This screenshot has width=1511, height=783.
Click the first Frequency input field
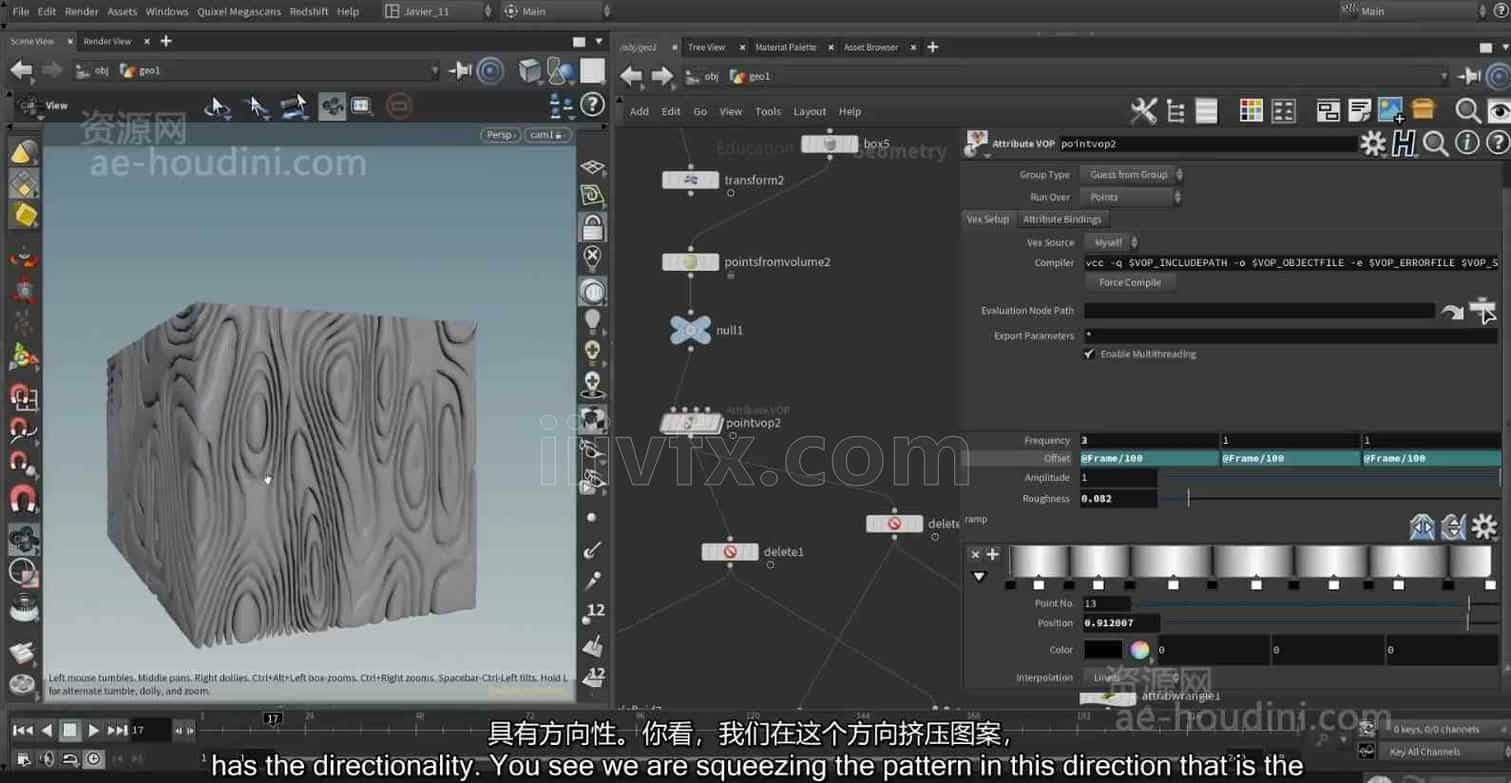[1148, 440]
